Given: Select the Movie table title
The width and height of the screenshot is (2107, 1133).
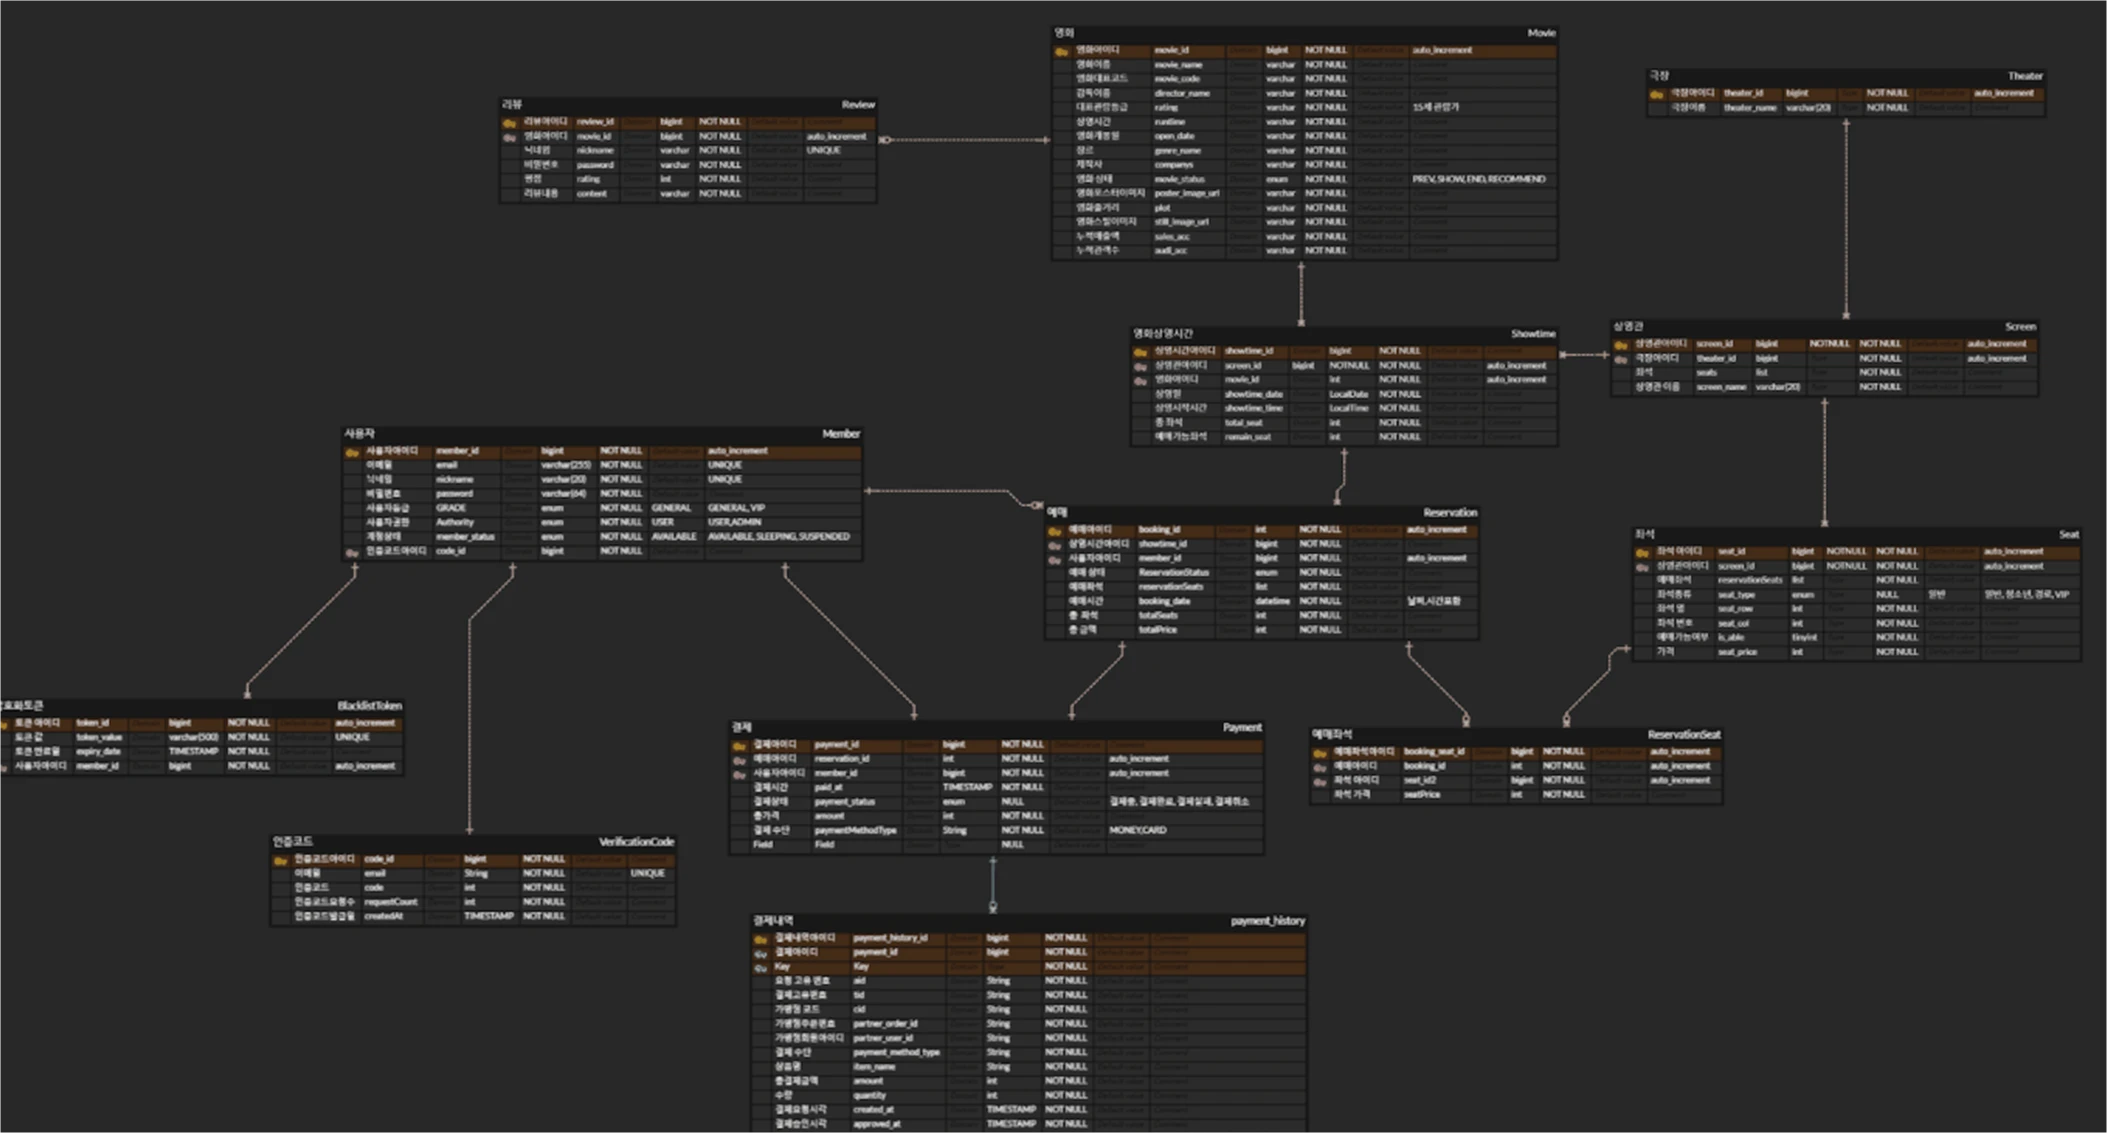Looking at the screenshot, I should [x=1540, y=33].
